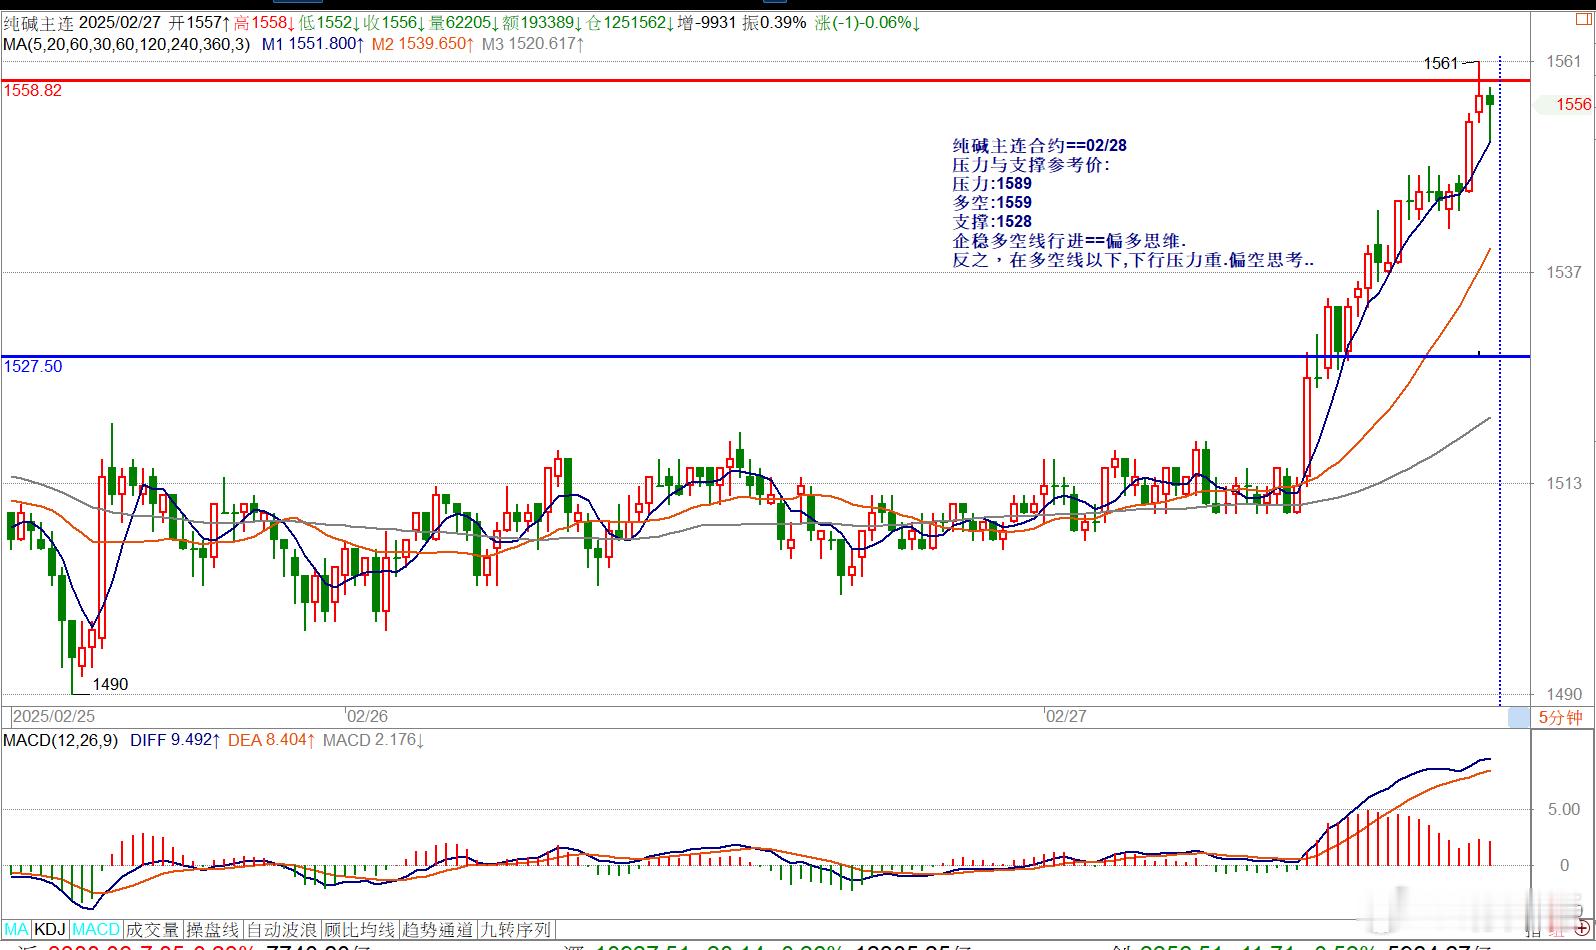Click the 5分钟 period selector
The width and height of the screenshot is (1596, 950).
pyautogui.click(x=1560, y=717)
